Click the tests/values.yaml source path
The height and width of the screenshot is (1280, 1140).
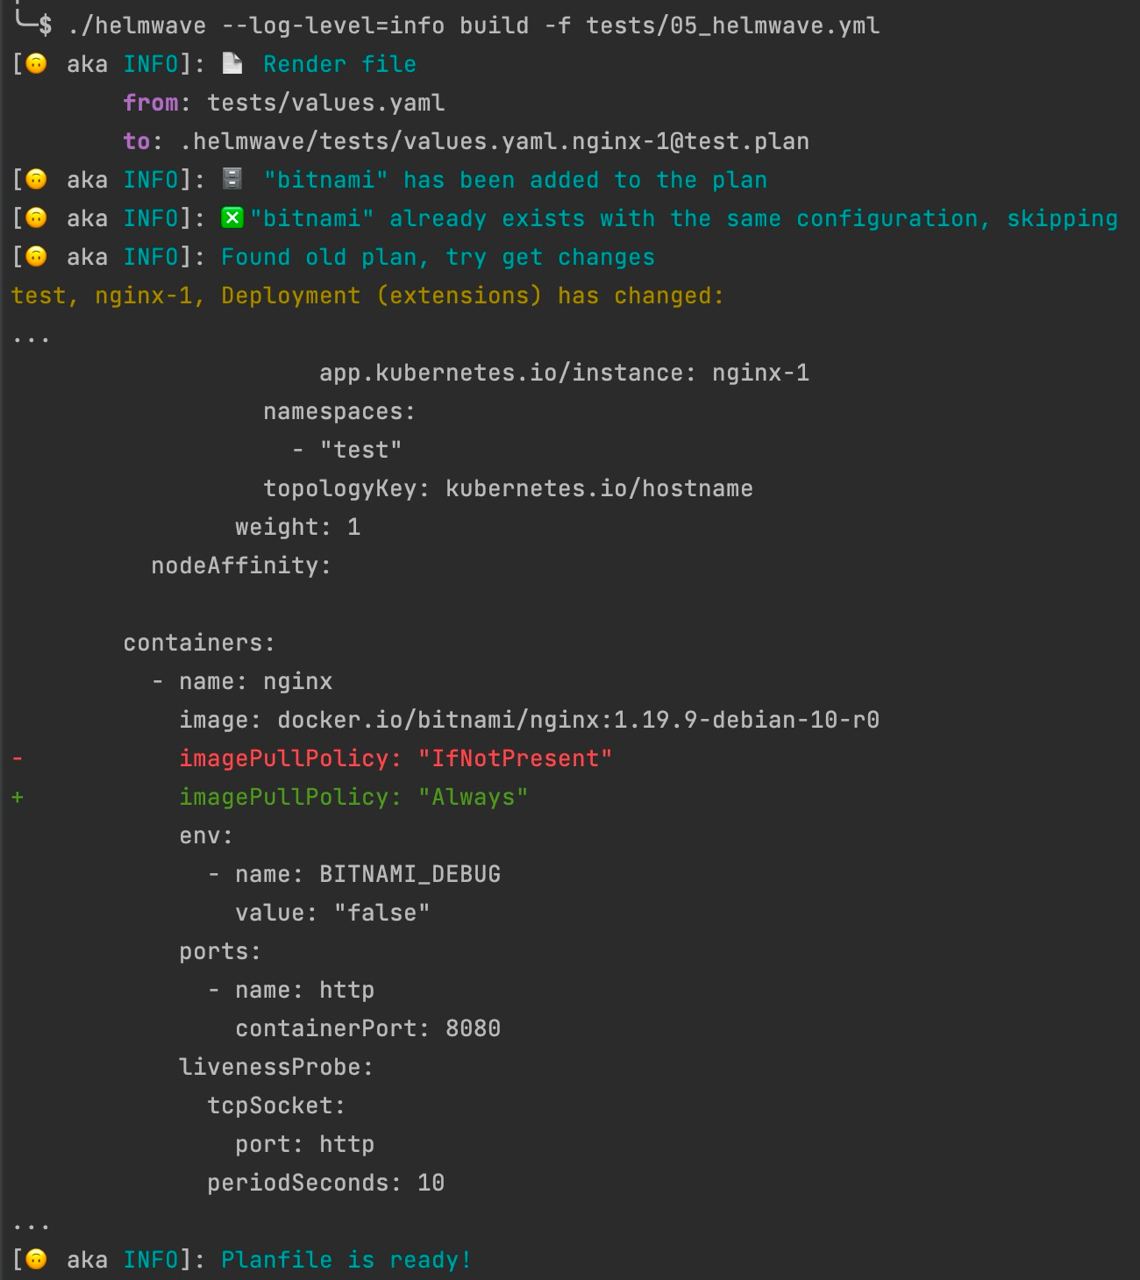coord(326,103)
